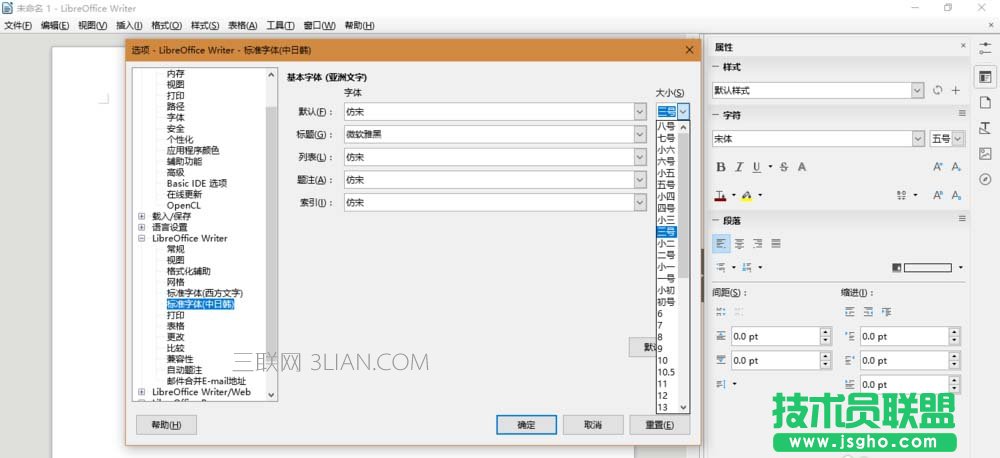Toggle text Shadow in the sidebar
The width and height of the screenshot is (1000, 458).
tap(802, 167)
